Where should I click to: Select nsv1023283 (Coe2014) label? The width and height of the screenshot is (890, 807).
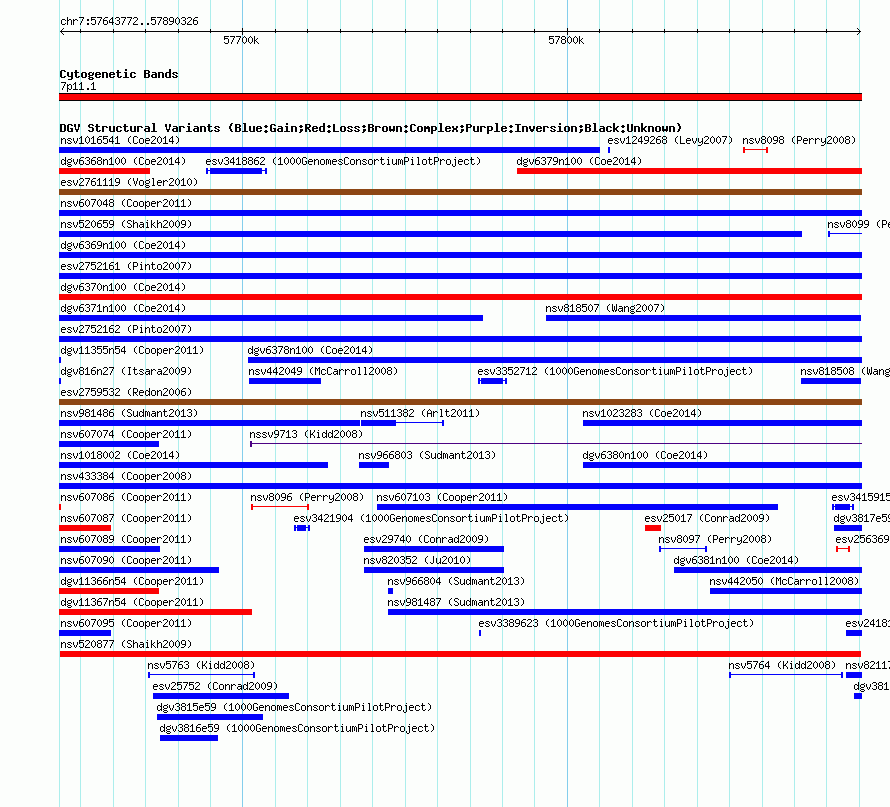coord(642,413)
